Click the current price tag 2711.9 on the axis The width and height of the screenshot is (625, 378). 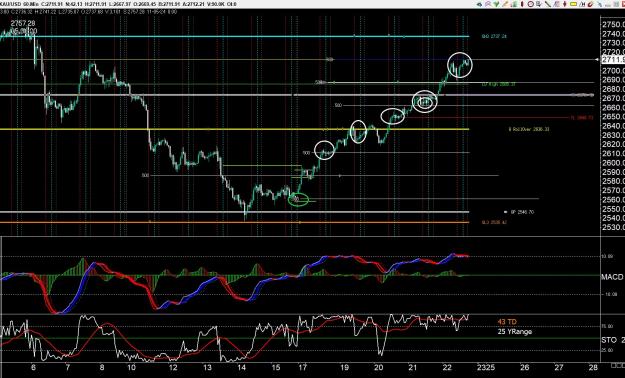point(613,60)
